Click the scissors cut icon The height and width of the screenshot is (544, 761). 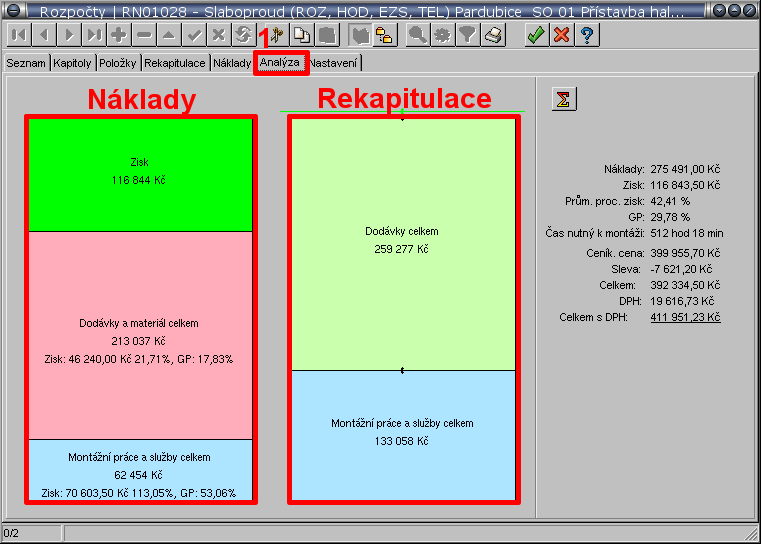(276, 35)
